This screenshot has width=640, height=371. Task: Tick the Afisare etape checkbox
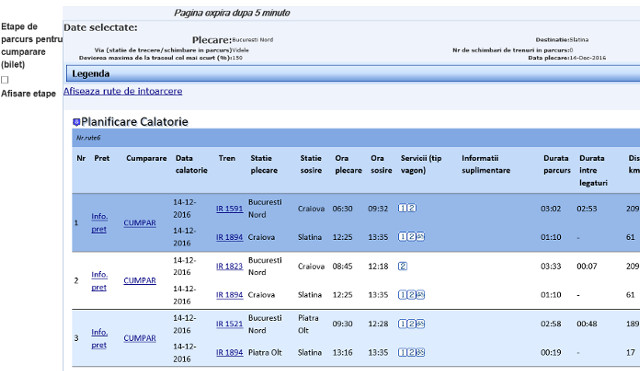click(x=4, y=80)
